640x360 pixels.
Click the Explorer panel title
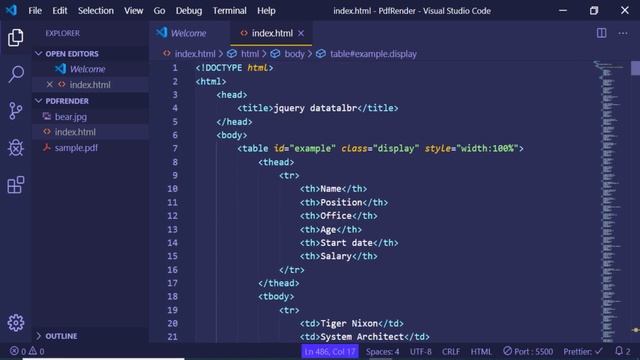pos(62,33)
